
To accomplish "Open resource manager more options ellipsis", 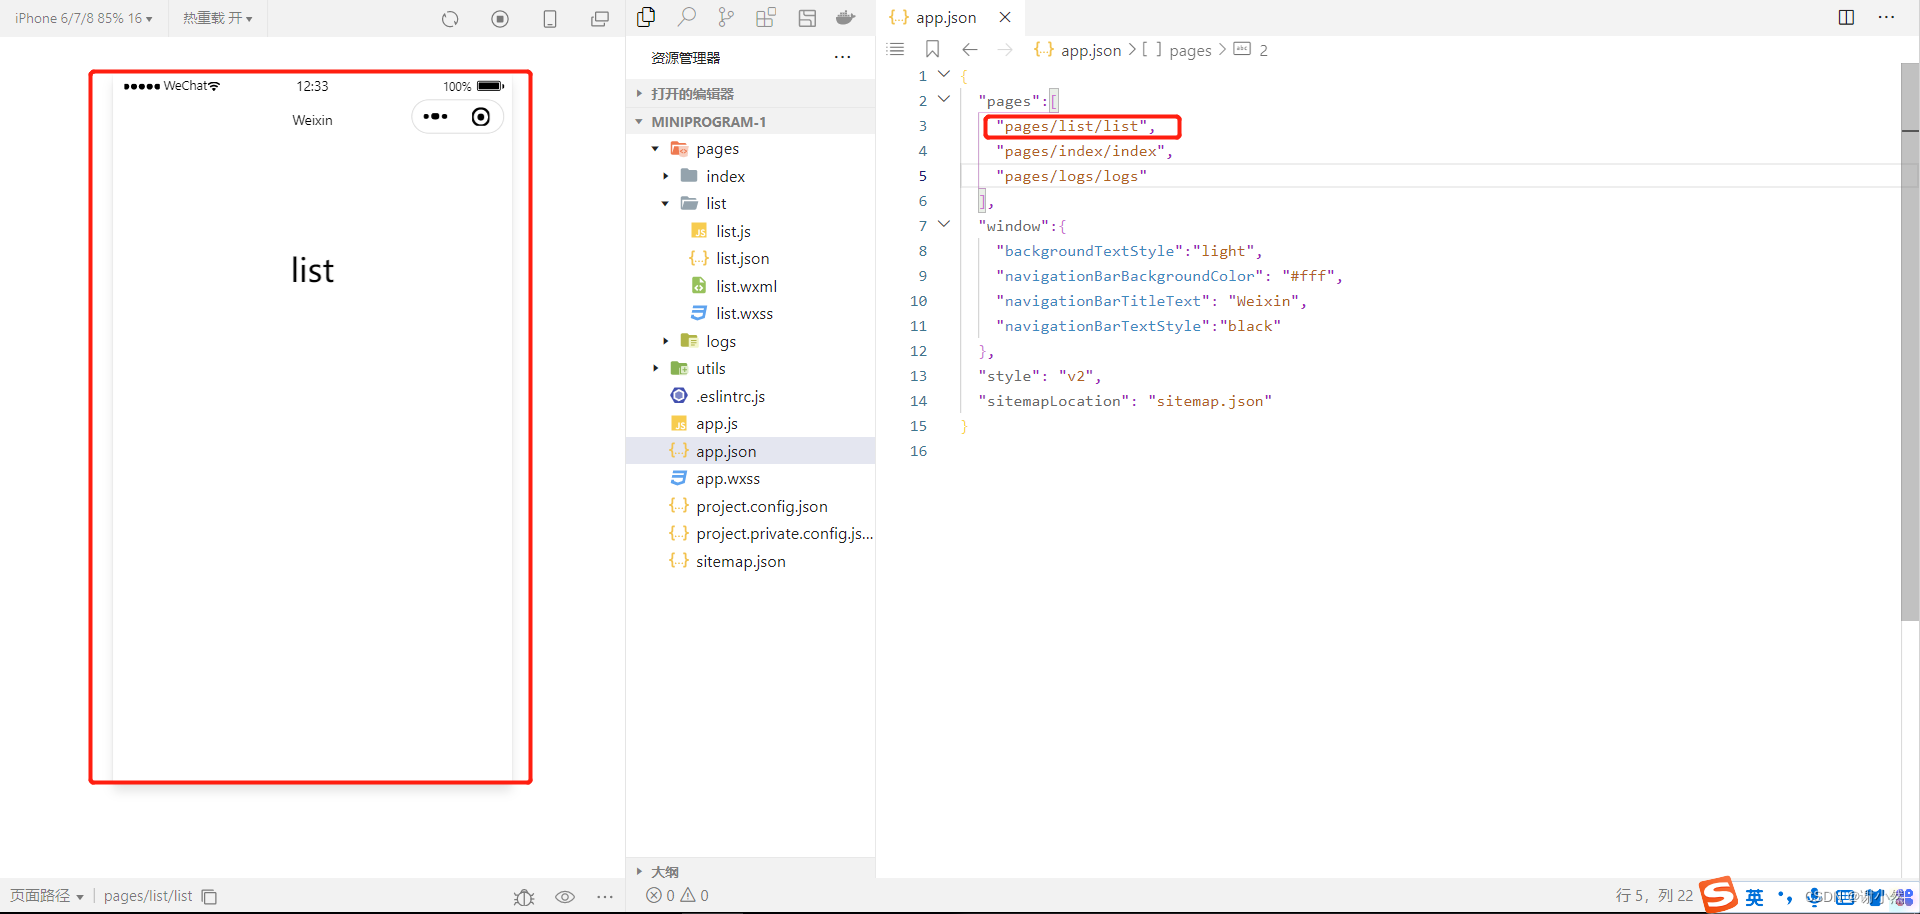I will pos(842,57).
